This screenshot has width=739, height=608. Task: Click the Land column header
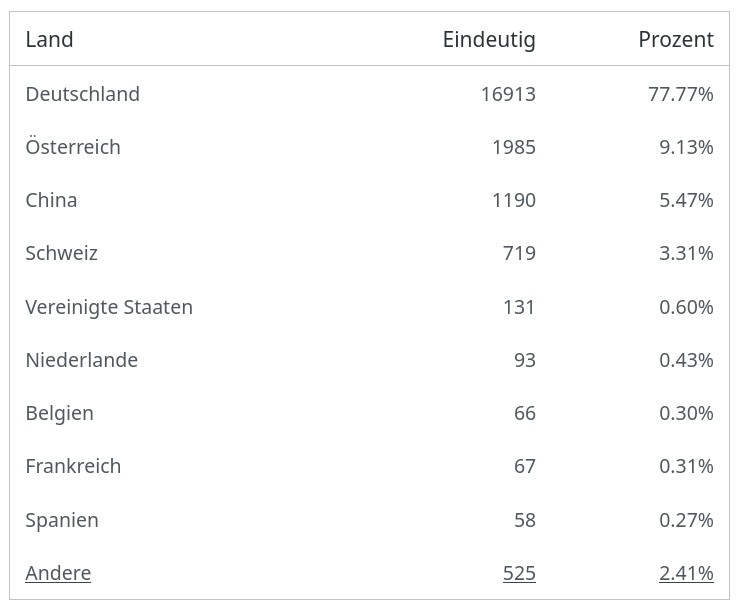coord(49,39)
